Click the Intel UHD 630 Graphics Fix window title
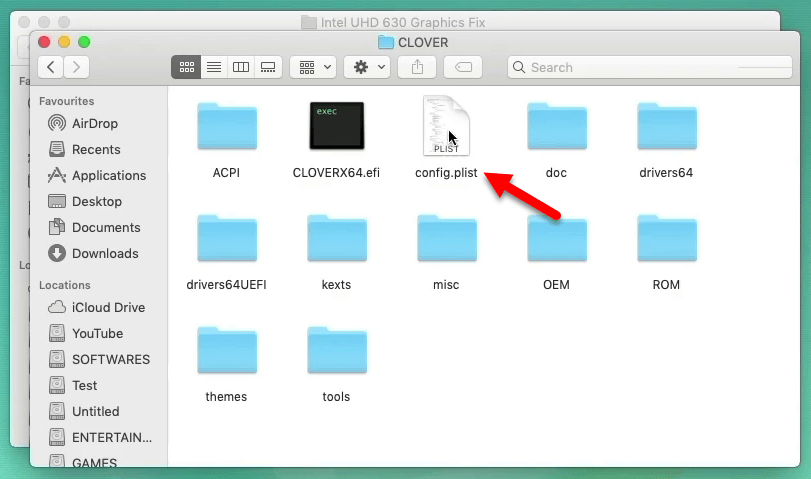811x479 pixels. [x=403, y=23]
